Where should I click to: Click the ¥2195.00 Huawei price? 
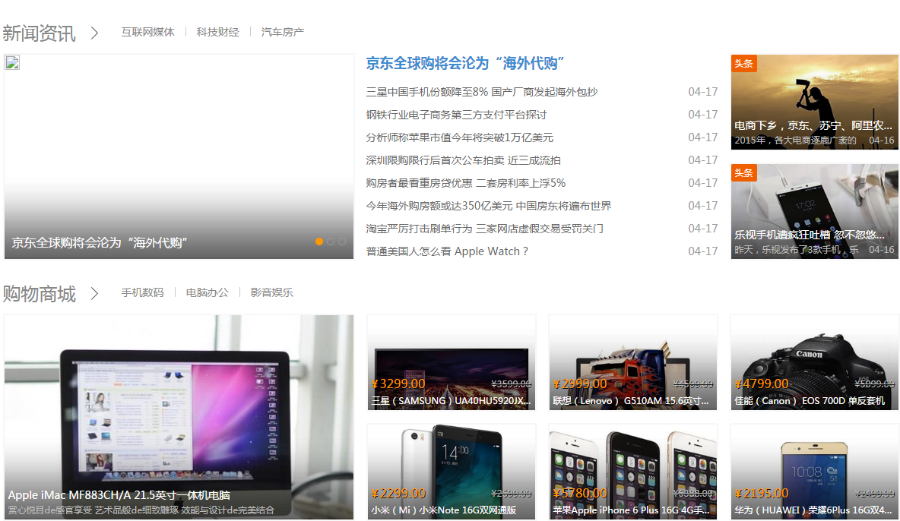click(x=762, y=493)
